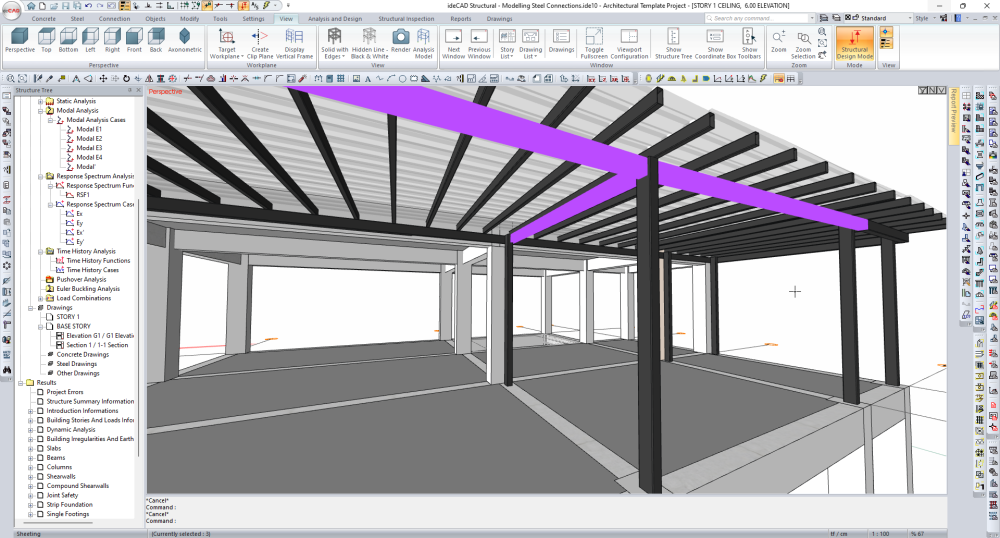
Task: Open the Analysis and Design tab
Action: pos(335,19)
